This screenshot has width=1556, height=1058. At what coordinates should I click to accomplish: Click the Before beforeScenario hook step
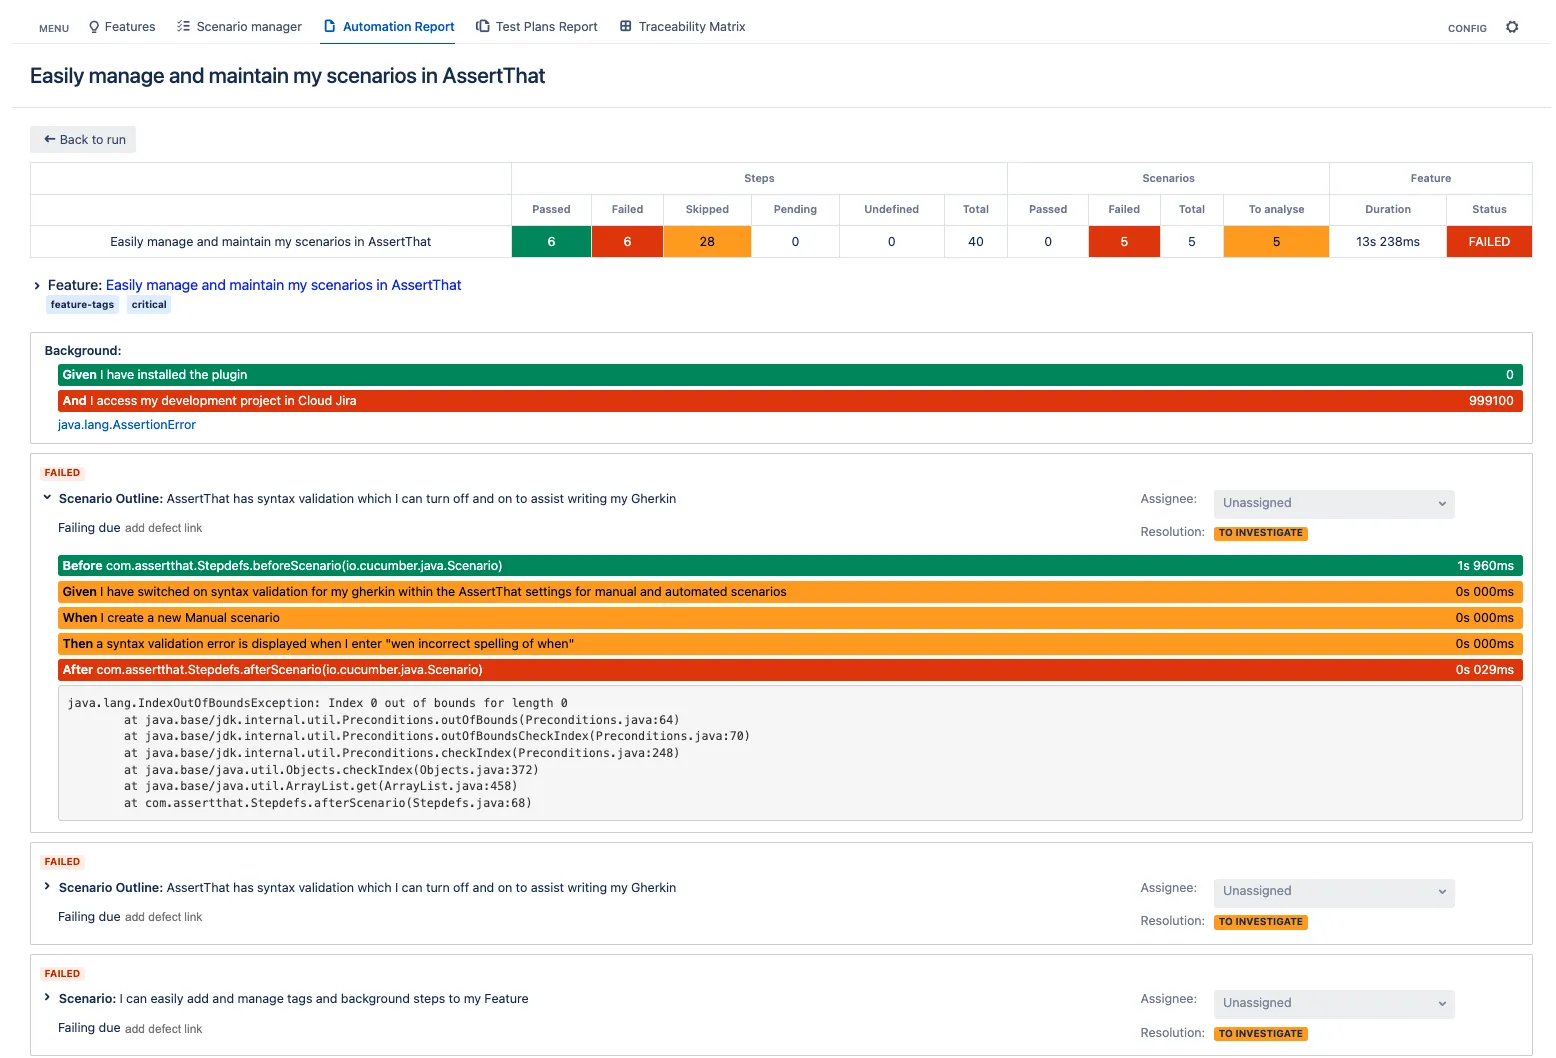click(790, 566)
